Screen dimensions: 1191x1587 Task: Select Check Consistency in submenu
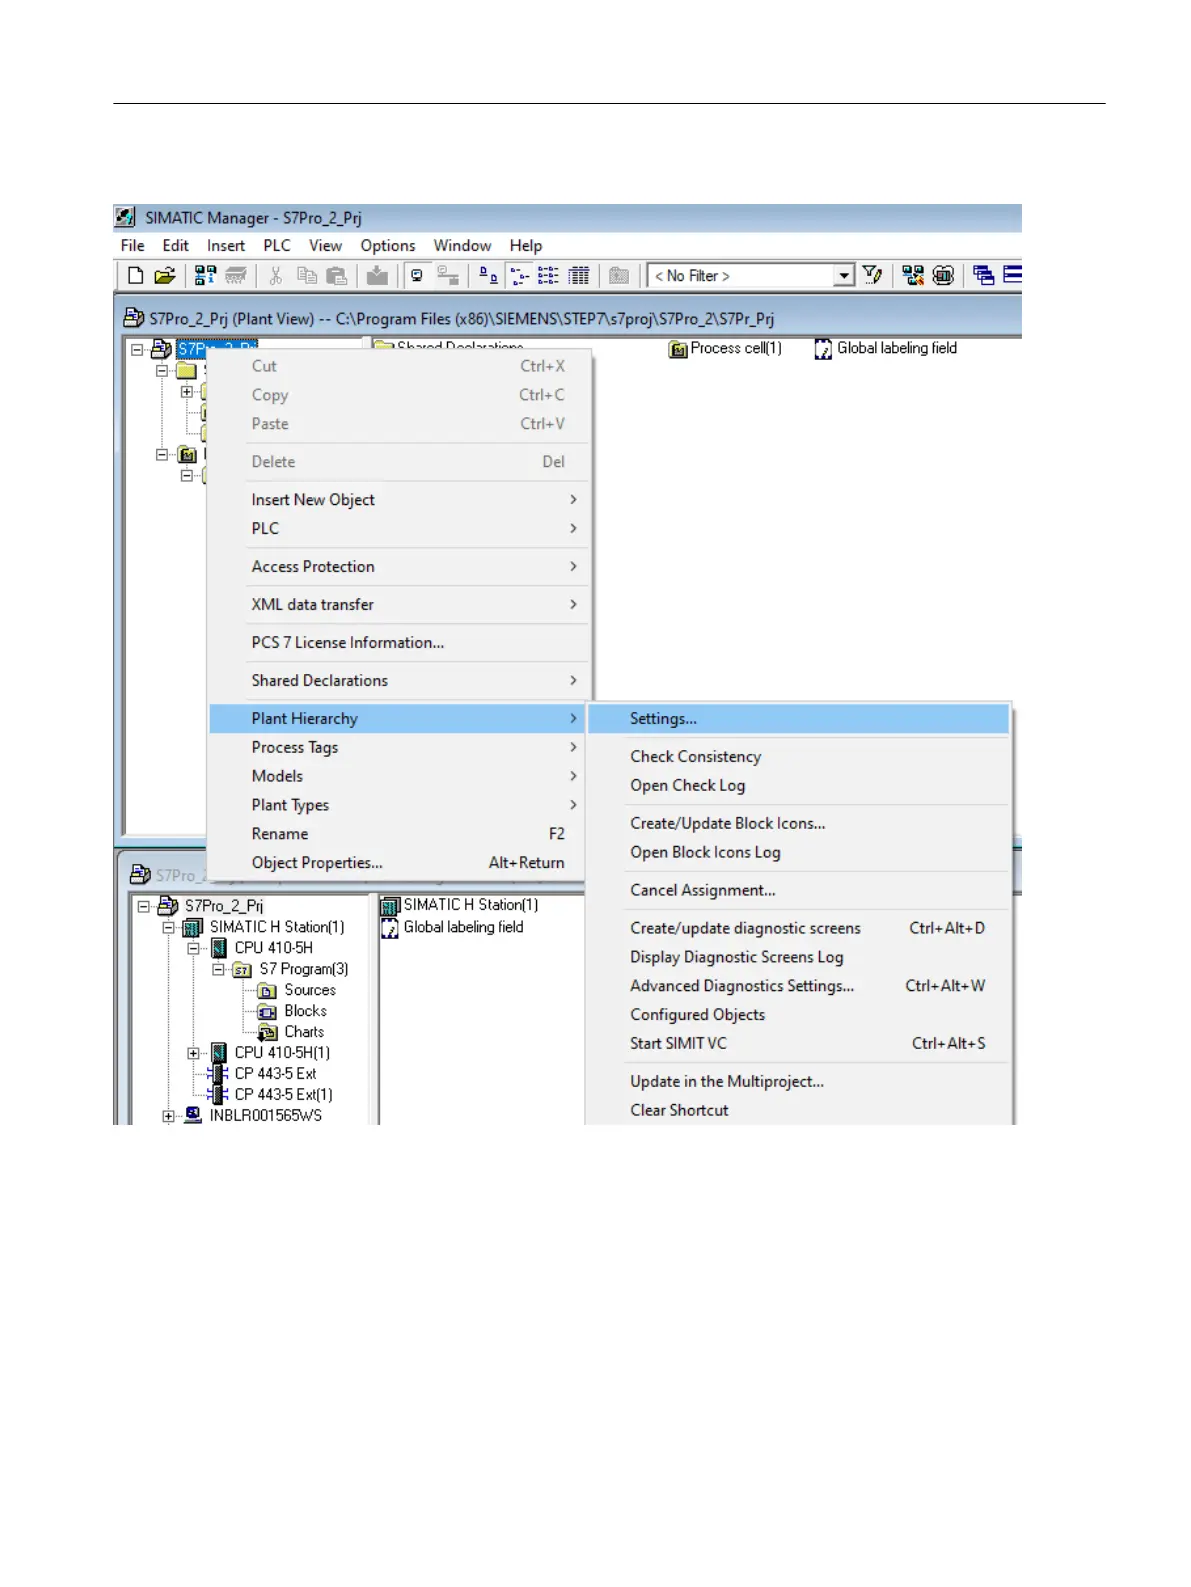point(798,757)
